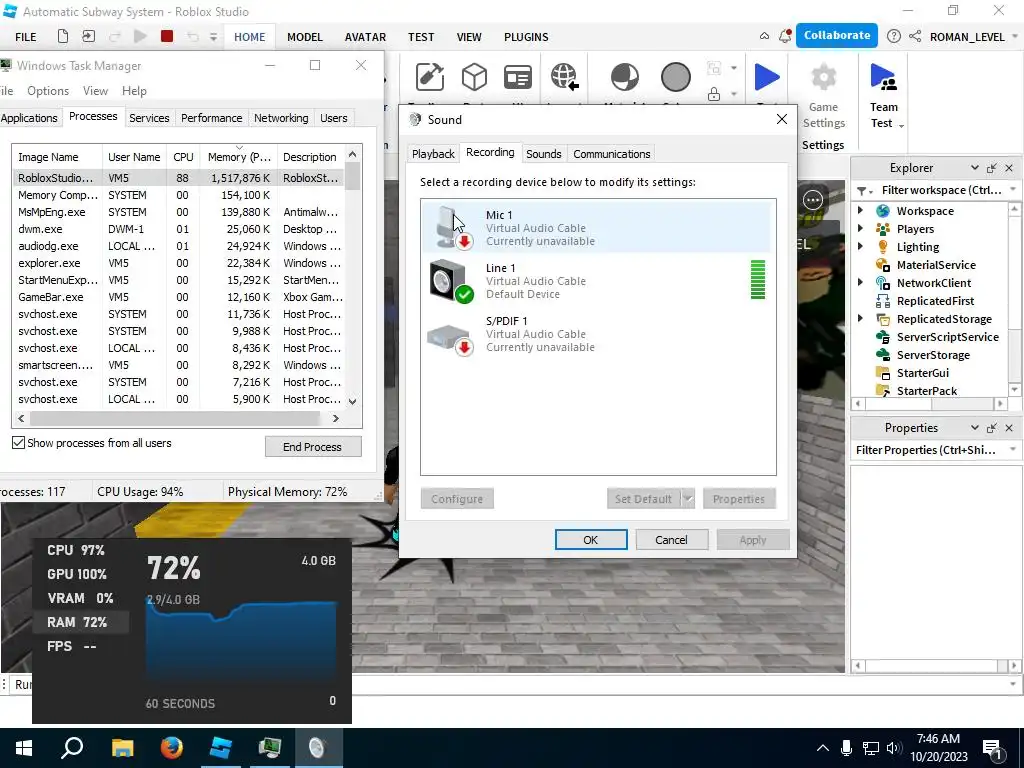Click the red Stop icon in title toolbar

click(167, 37)
